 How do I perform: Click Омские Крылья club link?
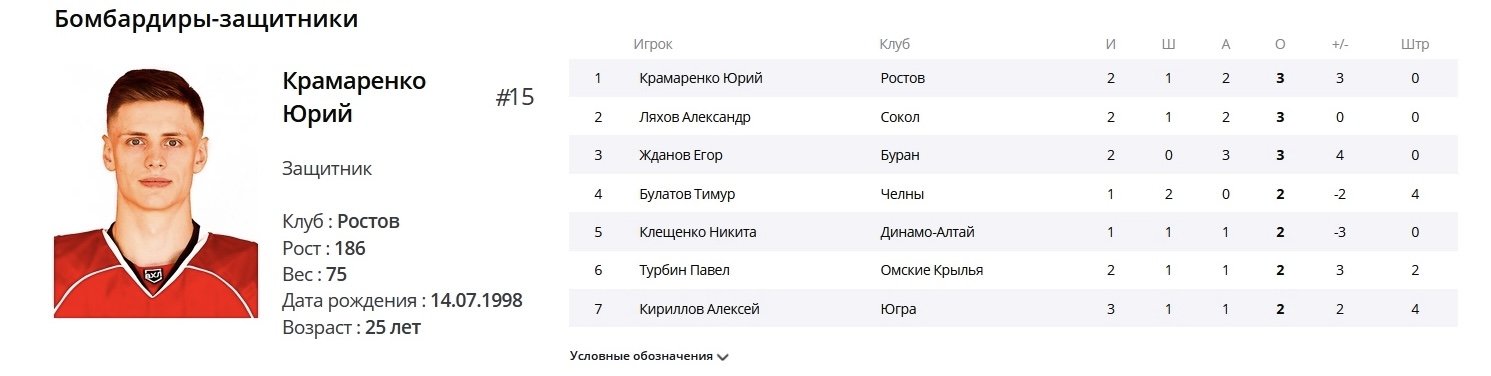[932, 270]
